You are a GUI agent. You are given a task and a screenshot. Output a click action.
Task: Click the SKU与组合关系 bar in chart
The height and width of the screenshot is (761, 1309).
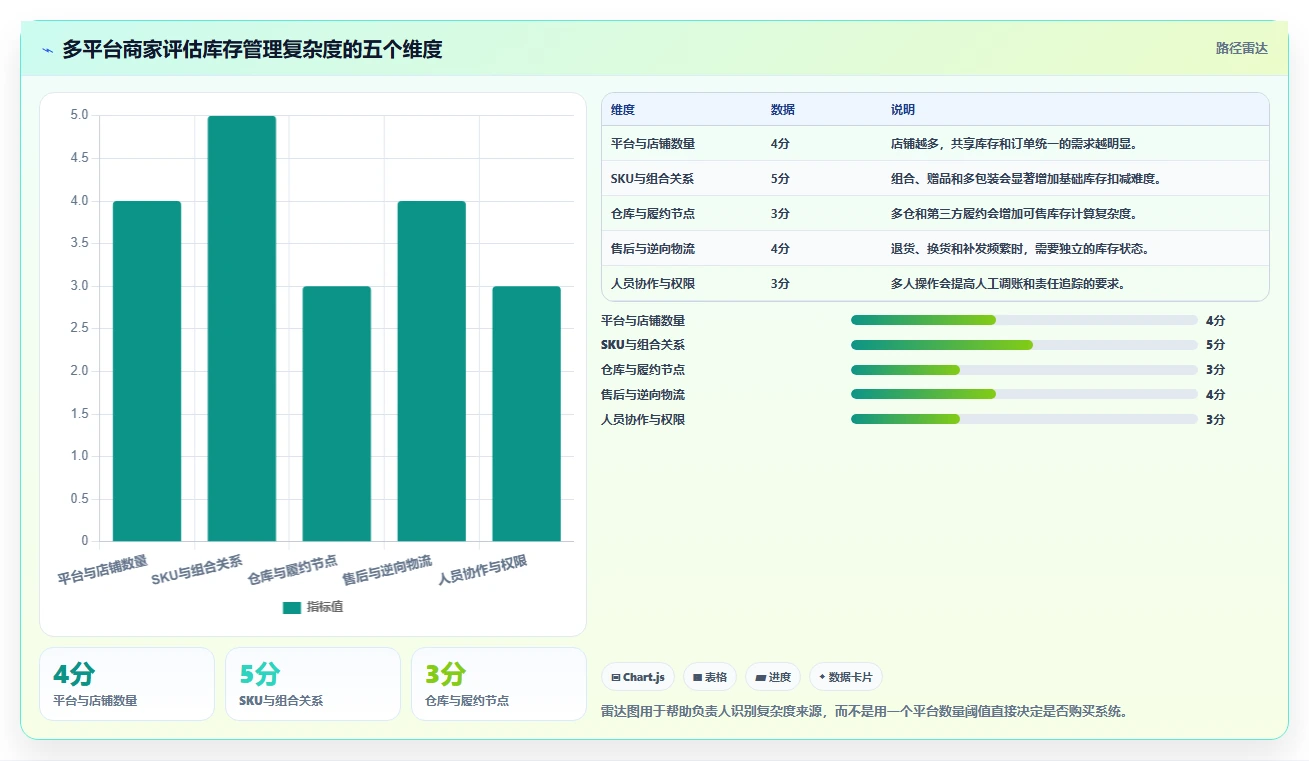tap(242, 329)
